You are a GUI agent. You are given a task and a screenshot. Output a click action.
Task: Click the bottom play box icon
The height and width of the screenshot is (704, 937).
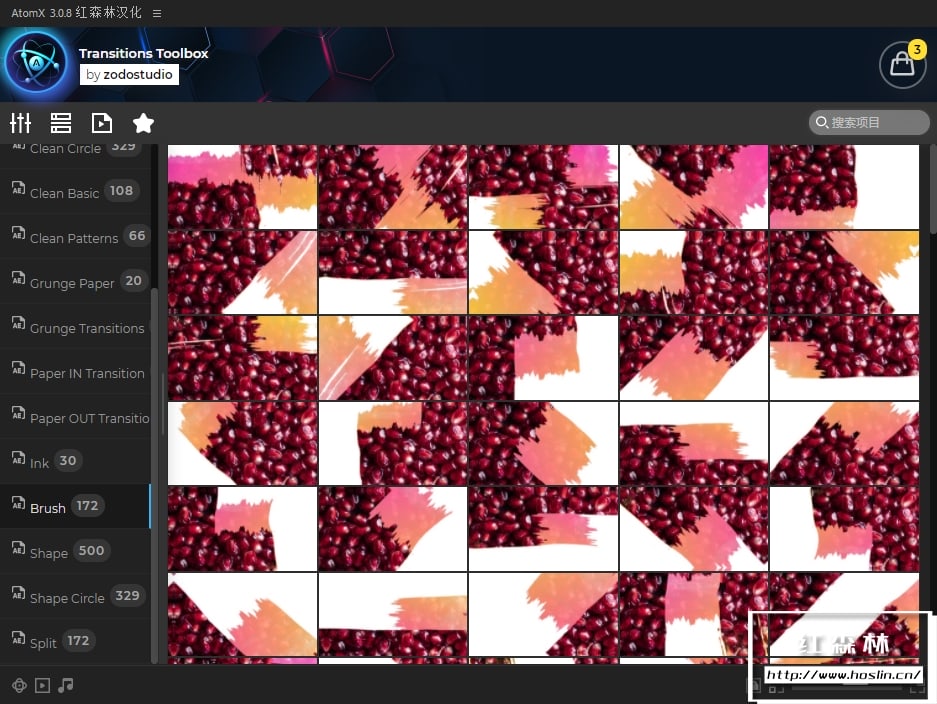tap(42, 685)
